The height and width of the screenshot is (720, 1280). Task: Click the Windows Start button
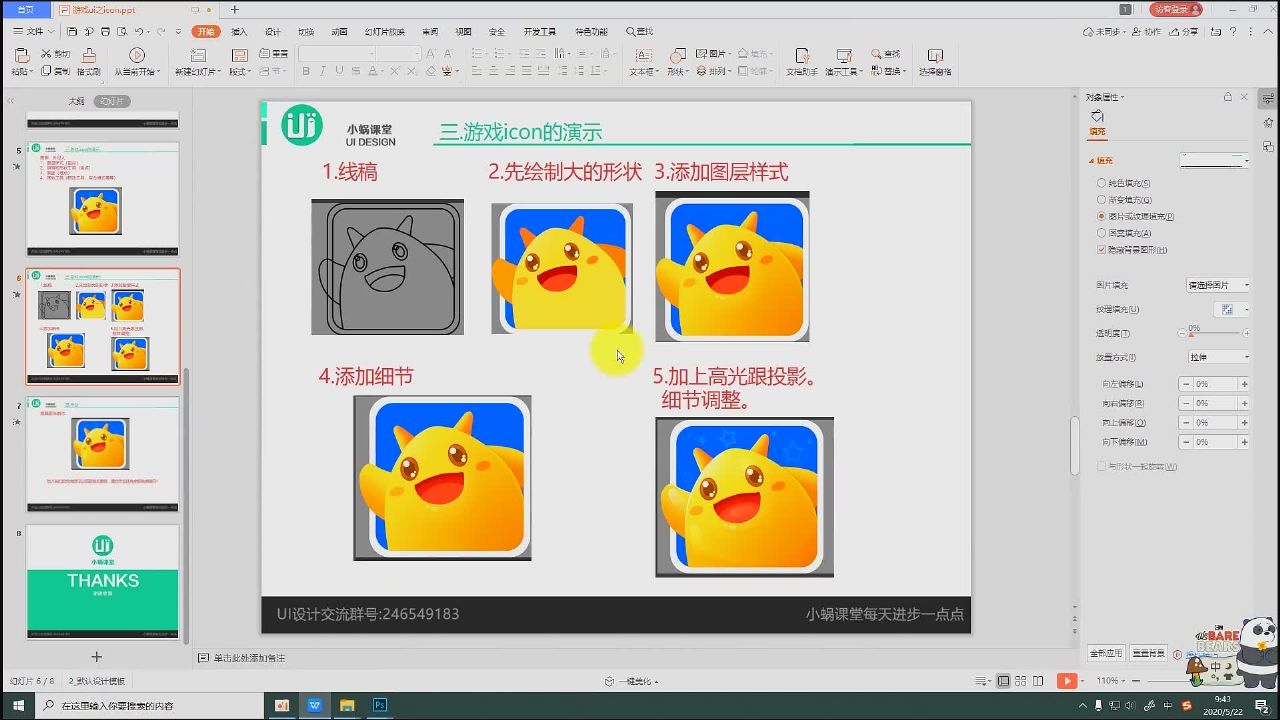click(x=18, y=706)
